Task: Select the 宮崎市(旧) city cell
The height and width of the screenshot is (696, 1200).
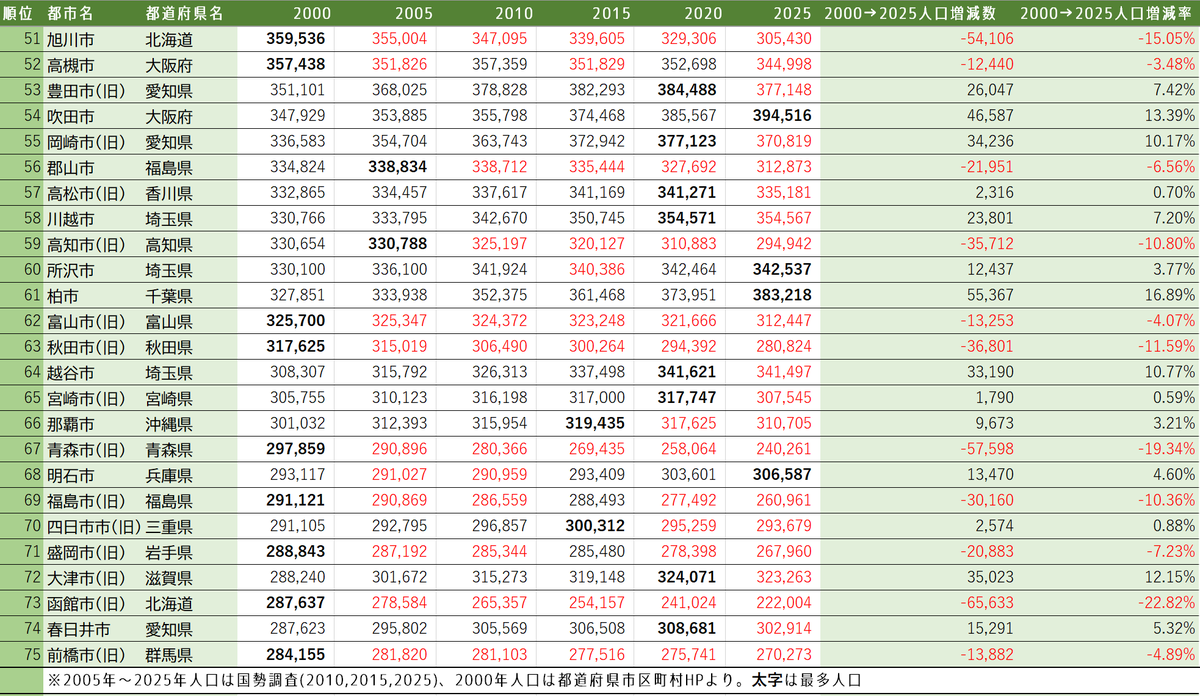Action: [86, 398]
